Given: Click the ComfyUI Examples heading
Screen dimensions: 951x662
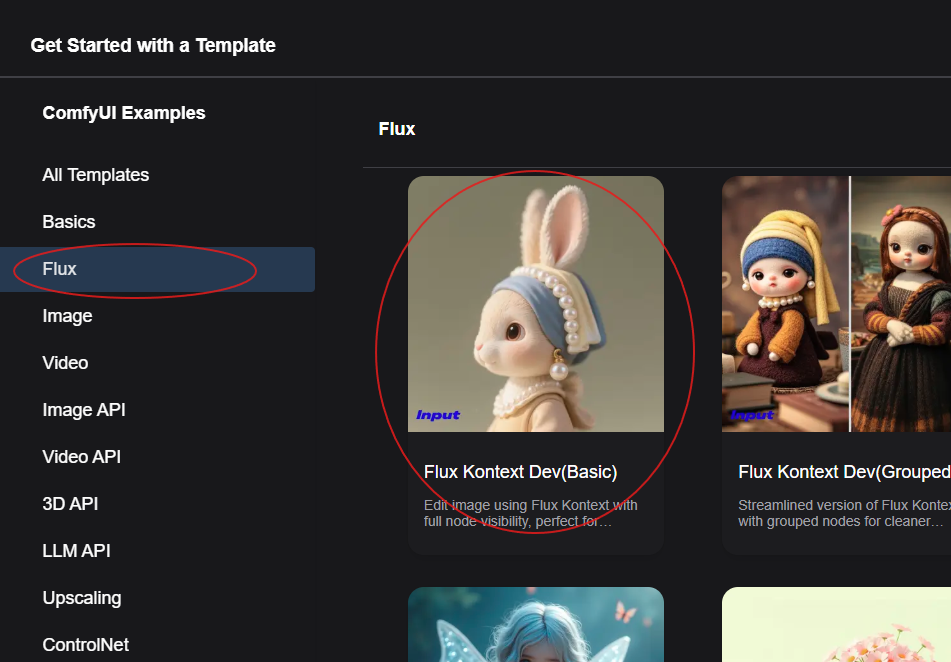Looking at the screenshot, I should point(124,113).
